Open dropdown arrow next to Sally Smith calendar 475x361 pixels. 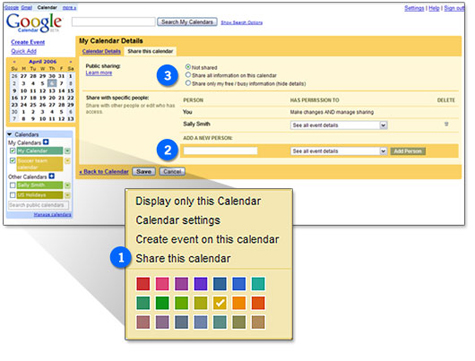click(67, 185)
